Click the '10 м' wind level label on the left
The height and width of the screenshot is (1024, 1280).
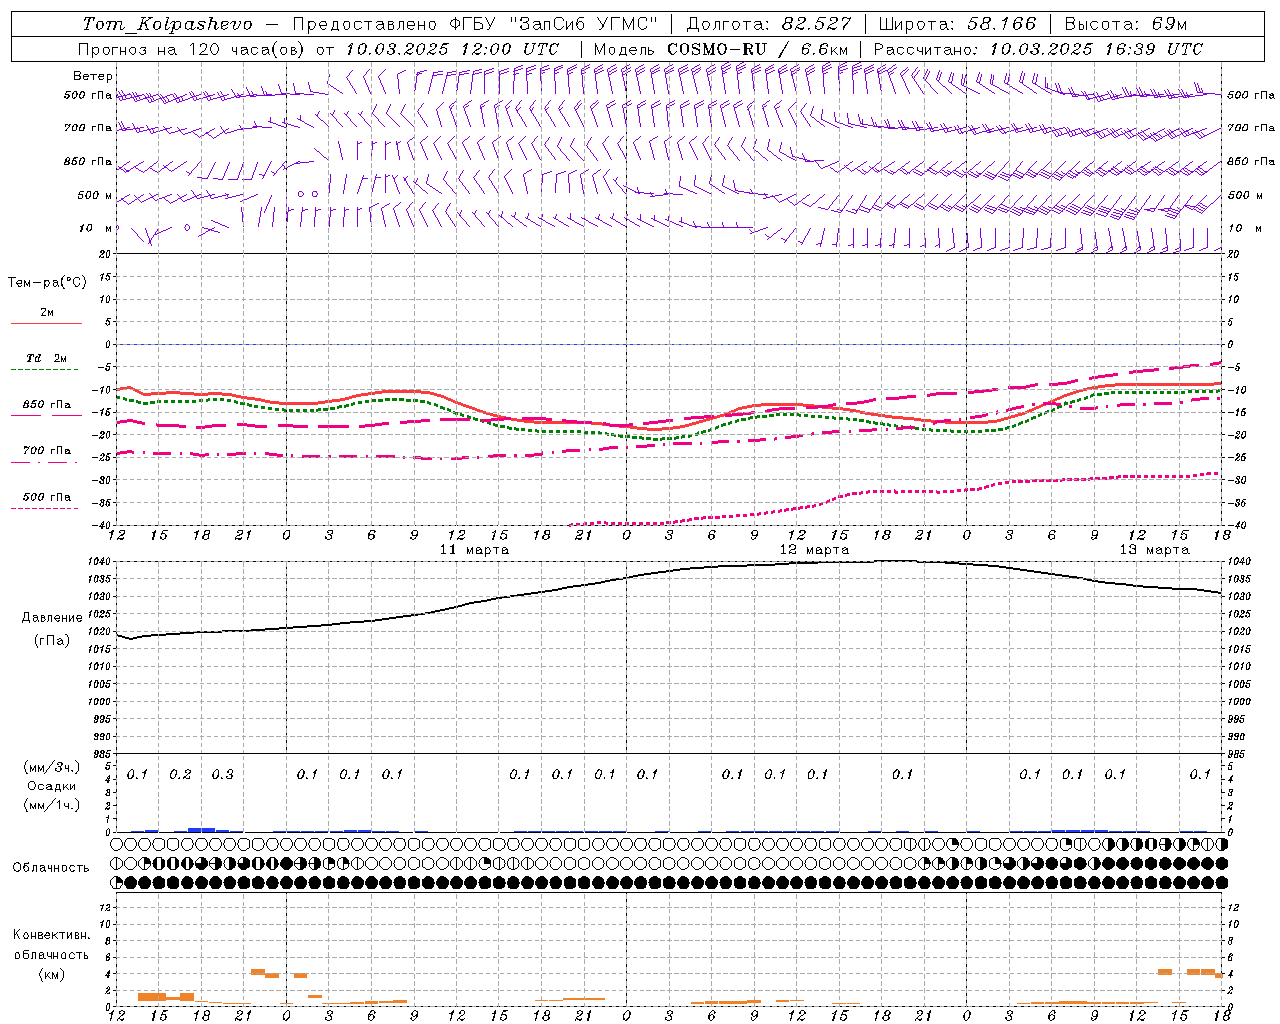point(96,229)
